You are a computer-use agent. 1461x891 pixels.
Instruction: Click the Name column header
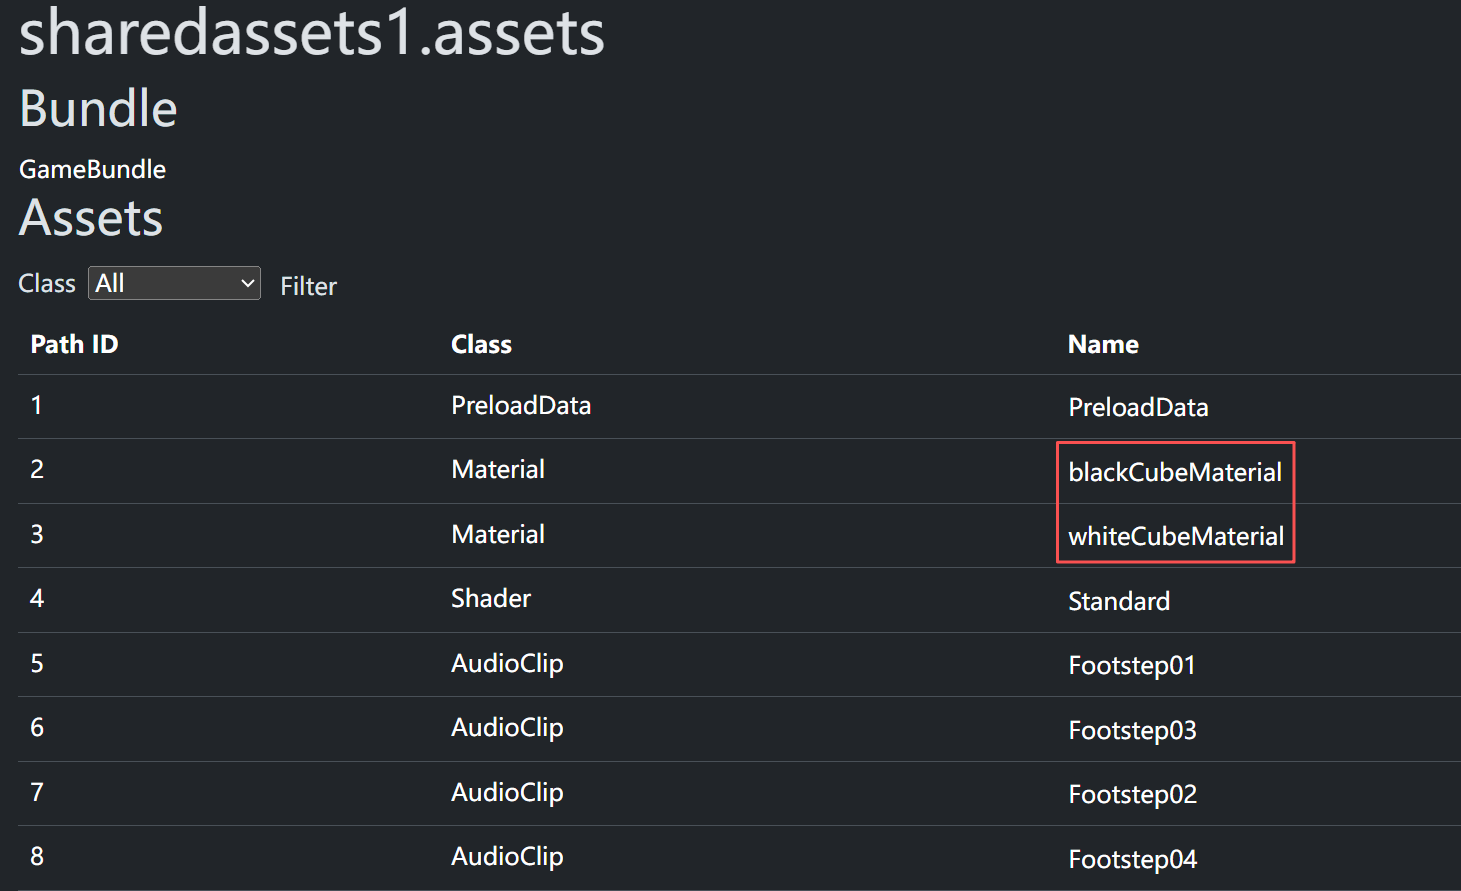[1103, 345]
